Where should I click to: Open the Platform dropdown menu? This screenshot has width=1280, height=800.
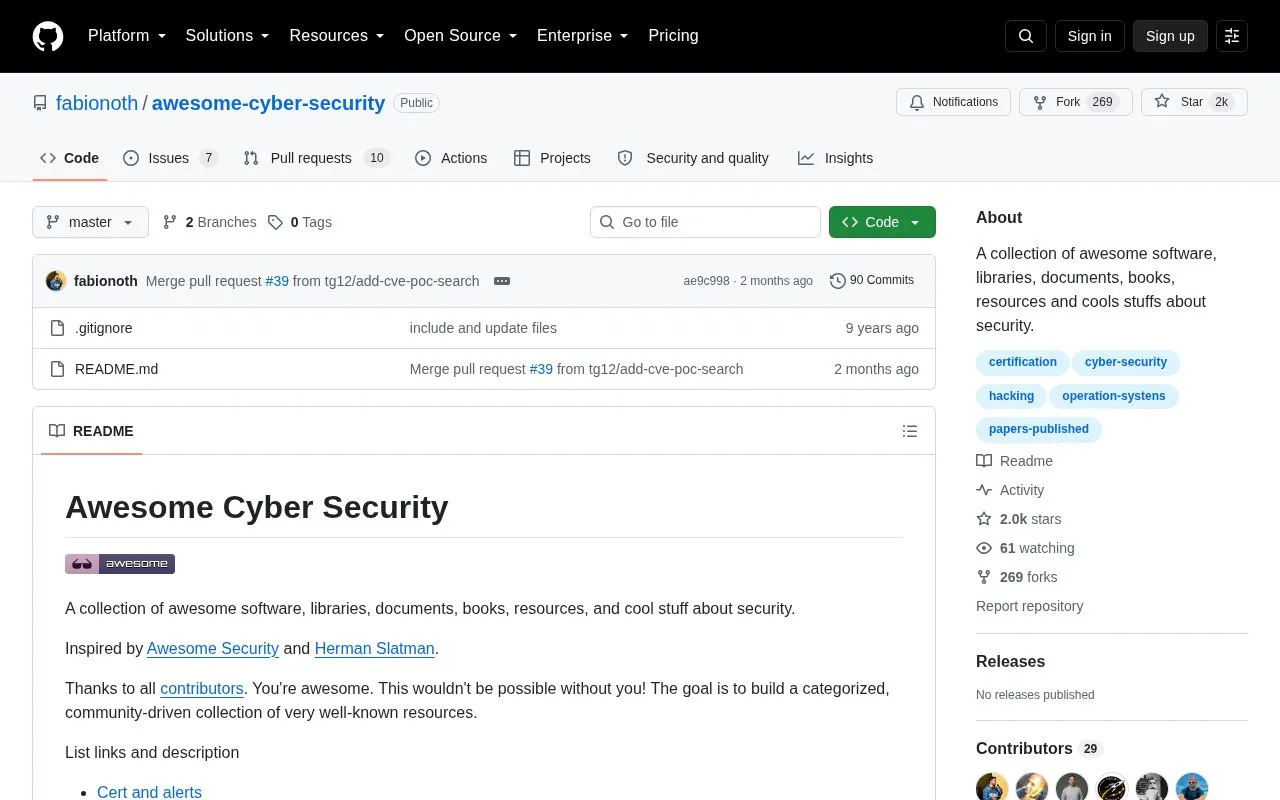(127, 36)
